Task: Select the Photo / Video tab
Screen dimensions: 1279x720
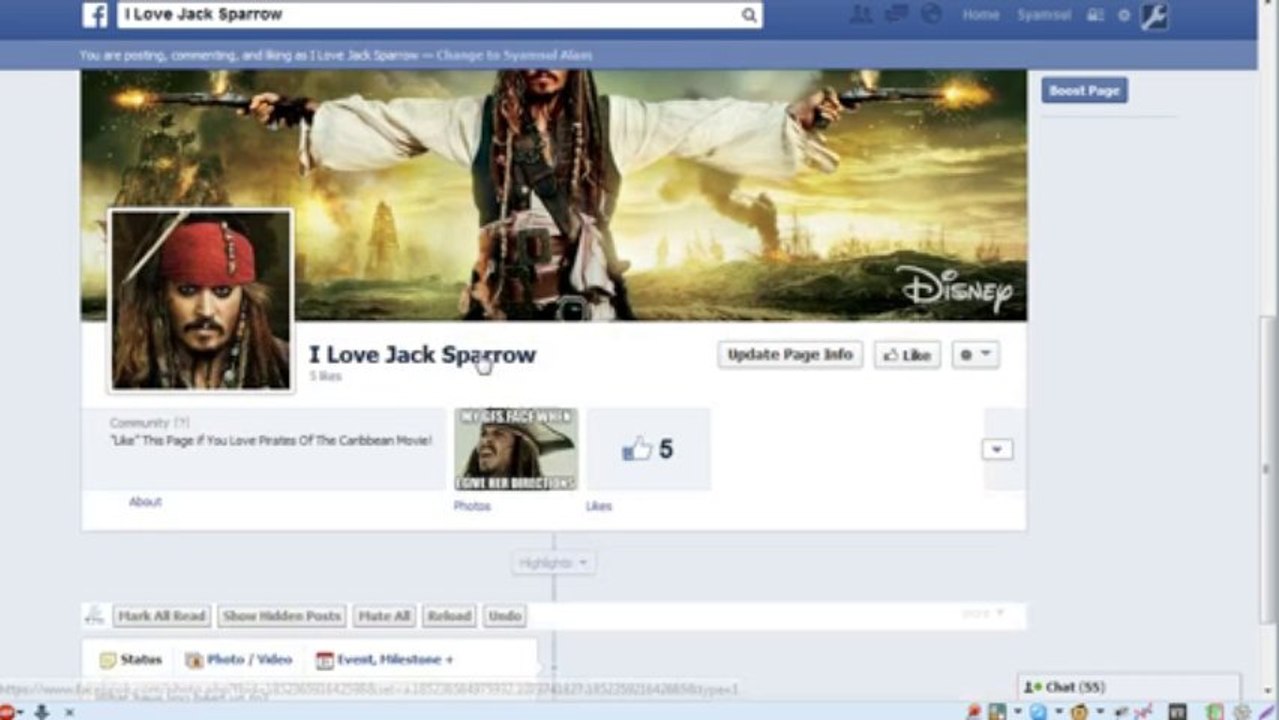Action: tap(239, 659)
